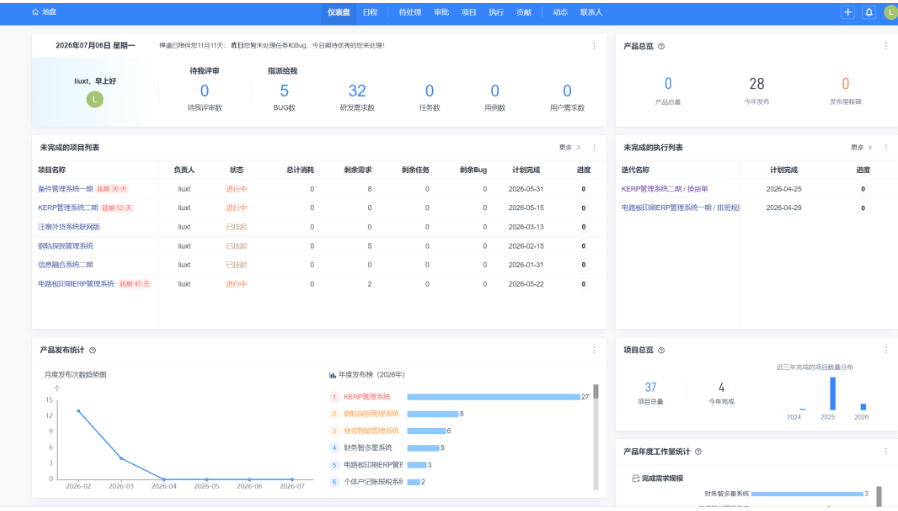The width and height of the screenshot is (898, 511).
Task: Click 更多 link in 未完成的执行列表
Action: pos(861,148)
